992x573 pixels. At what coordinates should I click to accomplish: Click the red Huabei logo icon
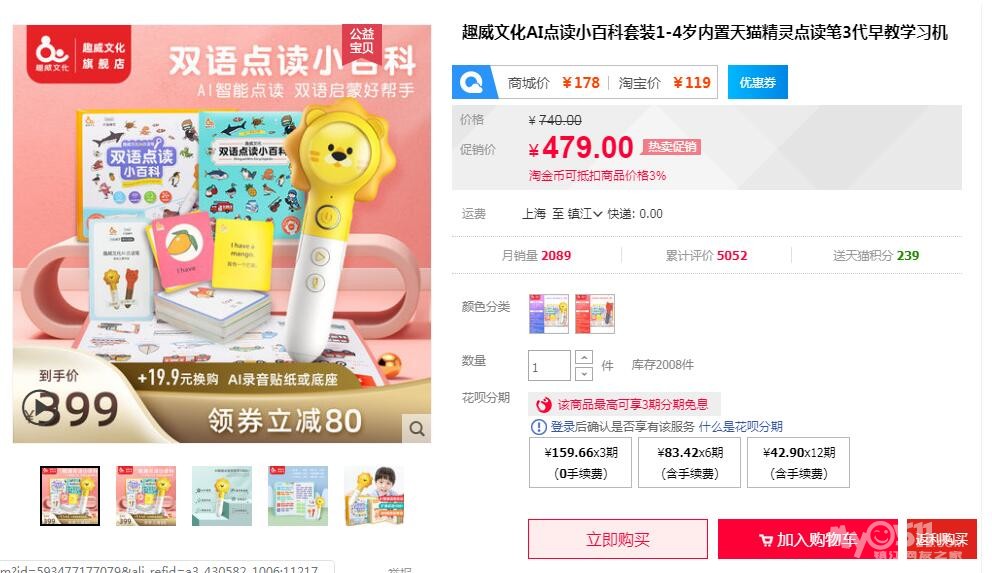coord(543,404)
